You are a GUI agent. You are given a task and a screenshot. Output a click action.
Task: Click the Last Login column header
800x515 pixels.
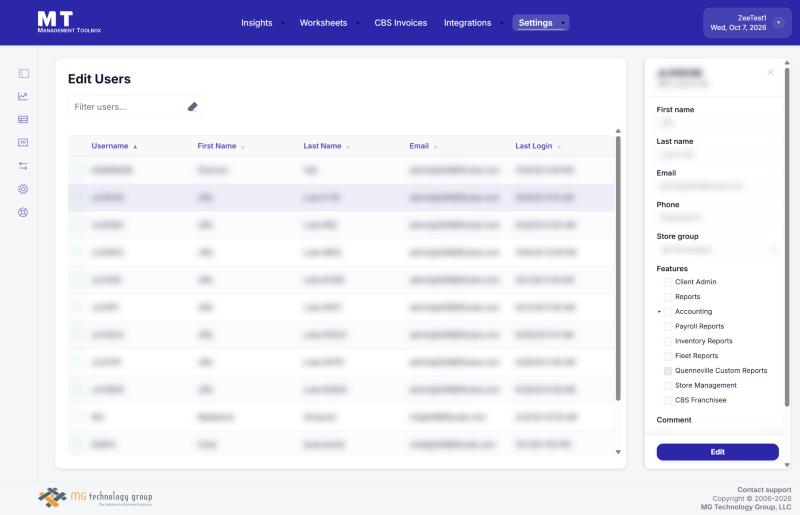click(x=534, y=146)
